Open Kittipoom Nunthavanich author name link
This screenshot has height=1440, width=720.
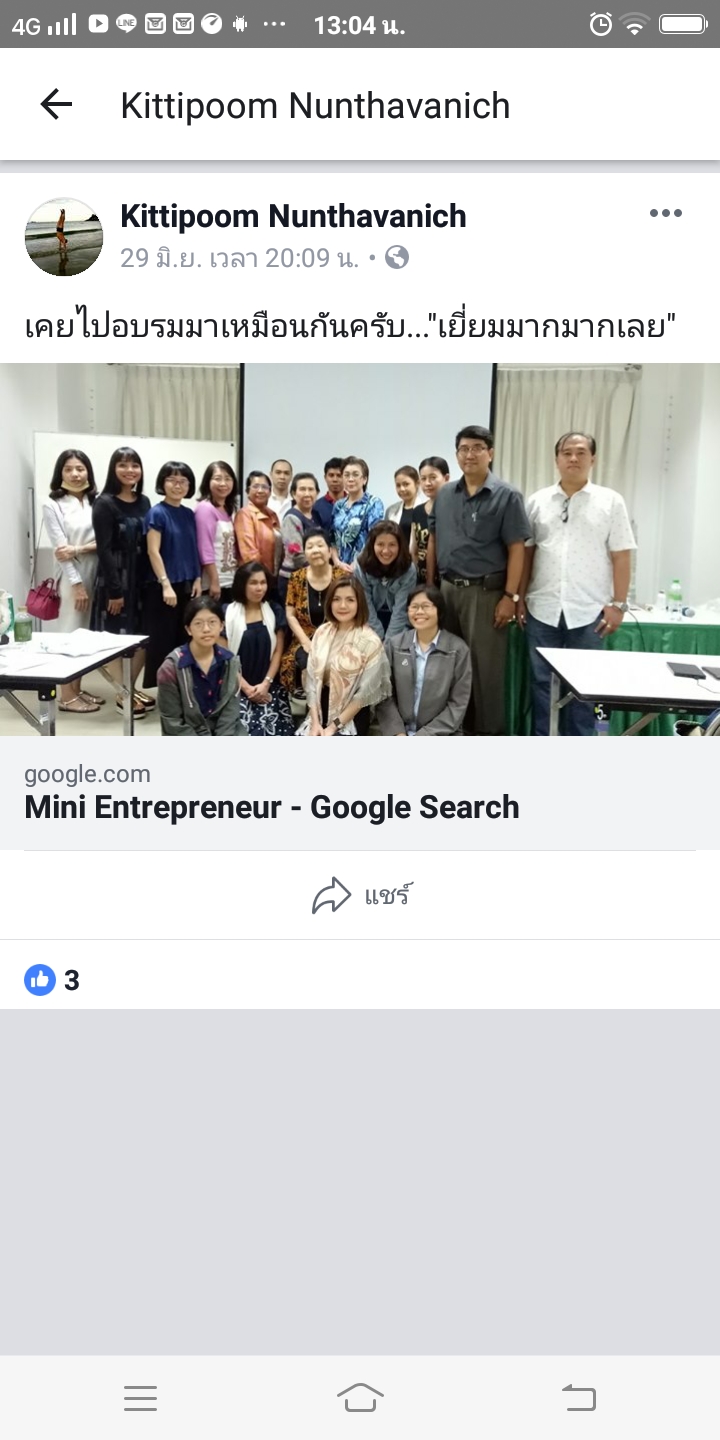click(x=293, y=215)
